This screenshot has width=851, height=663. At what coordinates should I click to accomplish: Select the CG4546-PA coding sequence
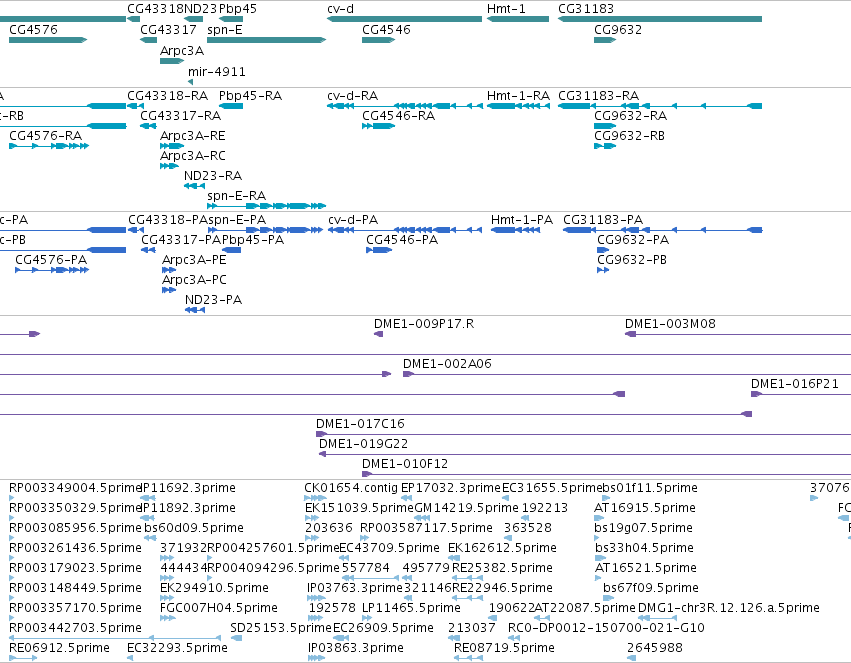click(x=379, y=250)
